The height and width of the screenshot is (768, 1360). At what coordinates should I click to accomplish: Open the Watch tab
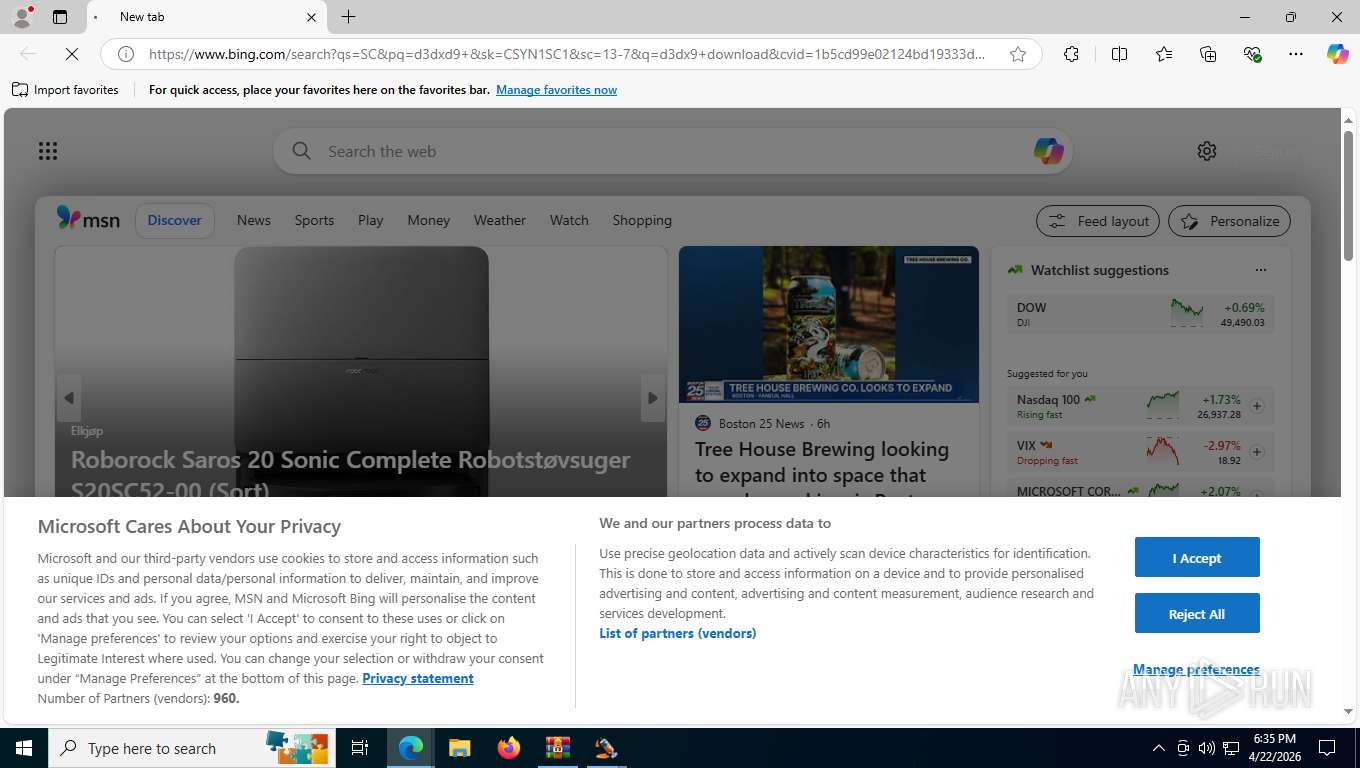pyautogui.click(x=569, y=220)
